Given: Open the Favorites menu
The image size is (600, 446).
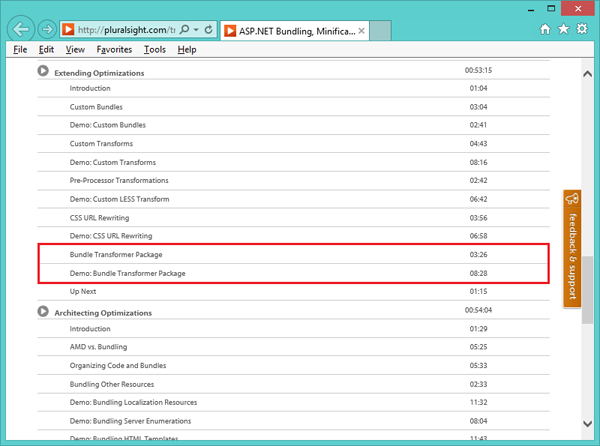Looking at the screenshot, I should coord(114,50).
